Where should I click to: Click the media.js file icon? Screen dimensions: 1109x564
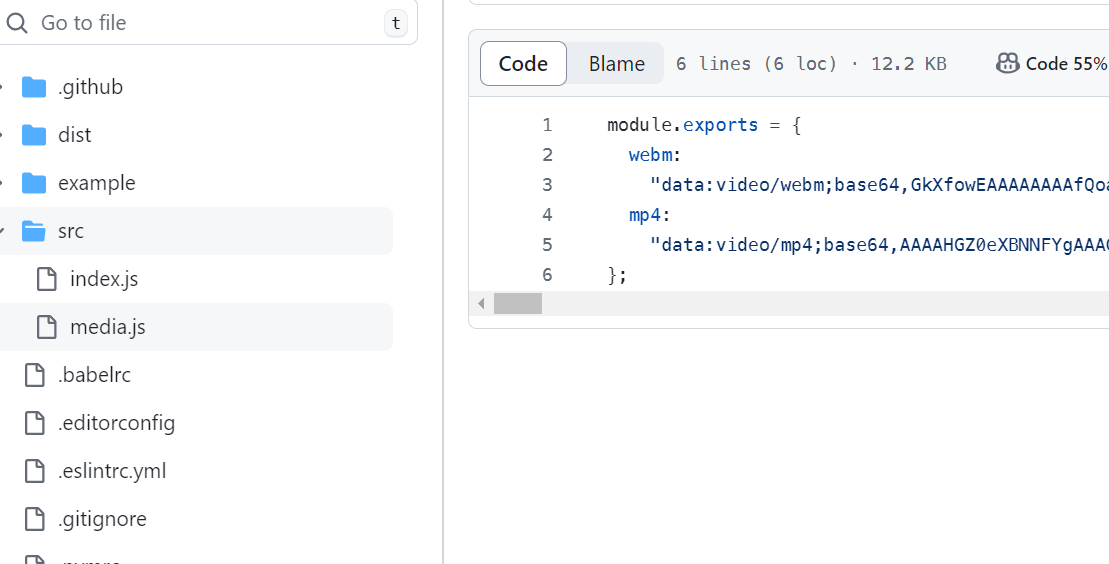tap(47, 327)
